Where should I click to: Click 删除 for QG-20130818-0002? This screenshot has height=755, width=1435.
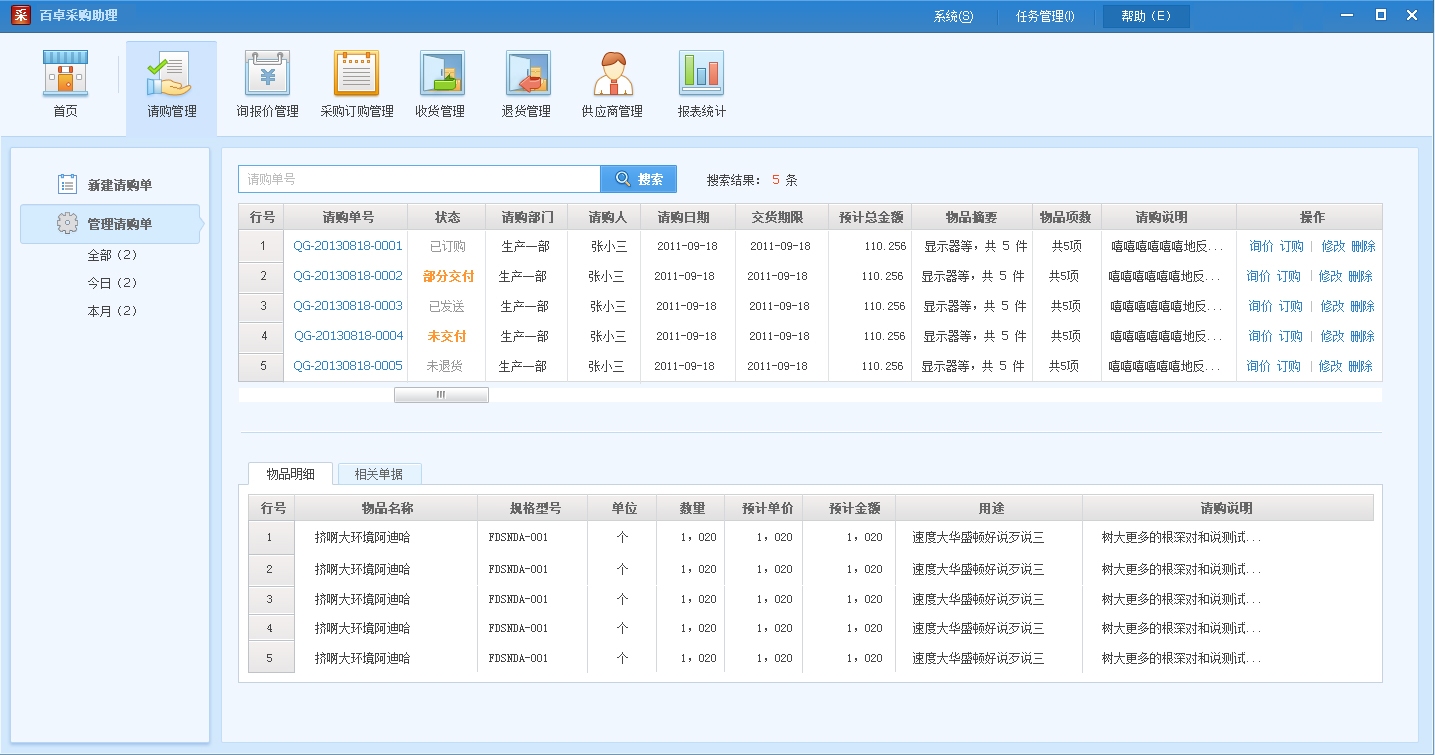1360,276
